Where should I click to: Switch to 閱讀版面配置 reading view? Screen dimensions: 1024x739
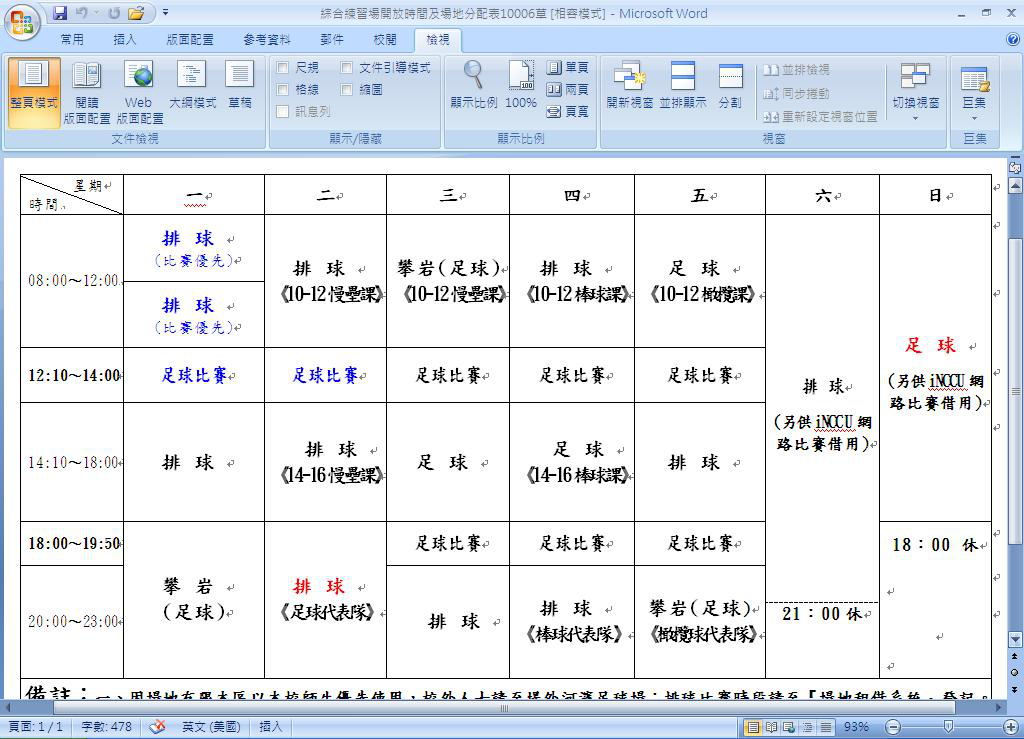[87, 92]
